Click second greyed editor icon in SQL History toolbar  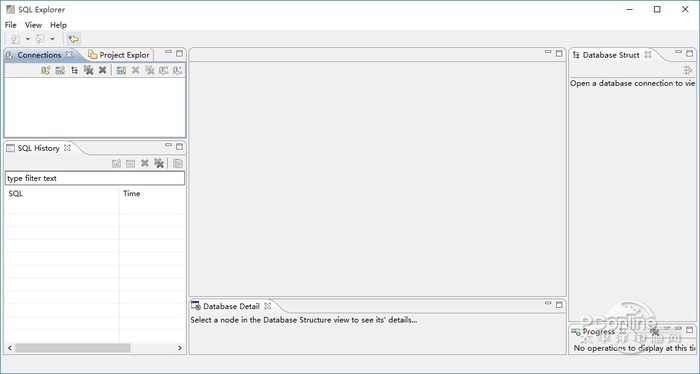click(x=130, y=163)
